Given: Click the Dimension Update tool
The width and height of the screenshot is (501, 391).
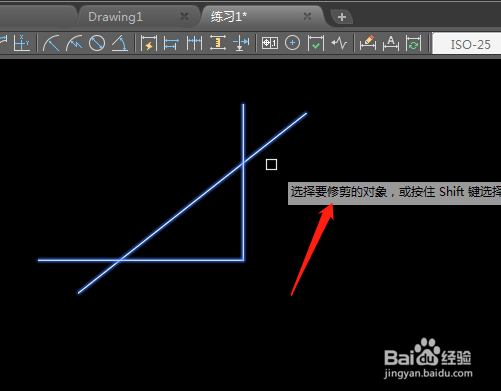Looking at the screenshot, I should (x=414, y=43).
